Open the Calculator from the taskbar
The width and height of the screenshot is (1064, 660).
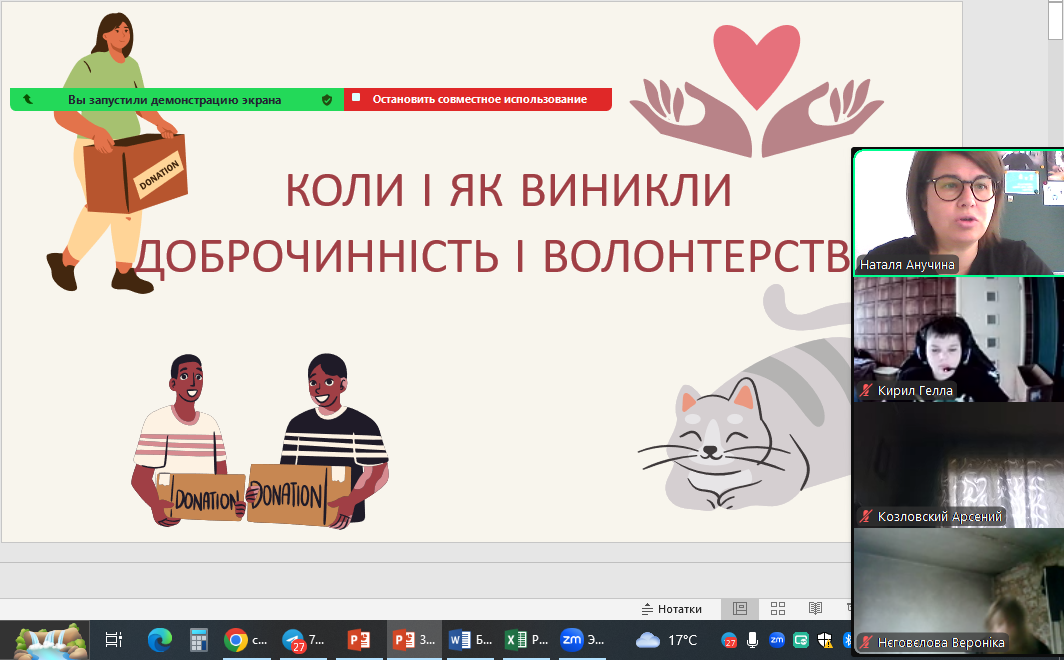pyautogui.click(x=198, y=640)
